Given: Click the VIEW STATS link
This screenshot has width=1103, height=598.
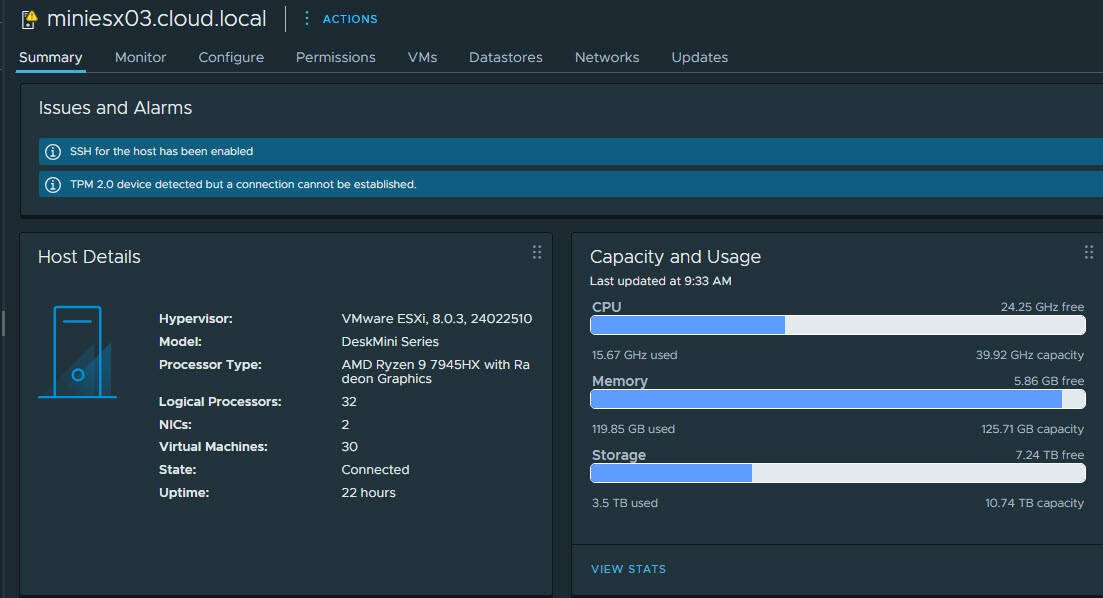Looking at the screenshot, I should point(628,569).
